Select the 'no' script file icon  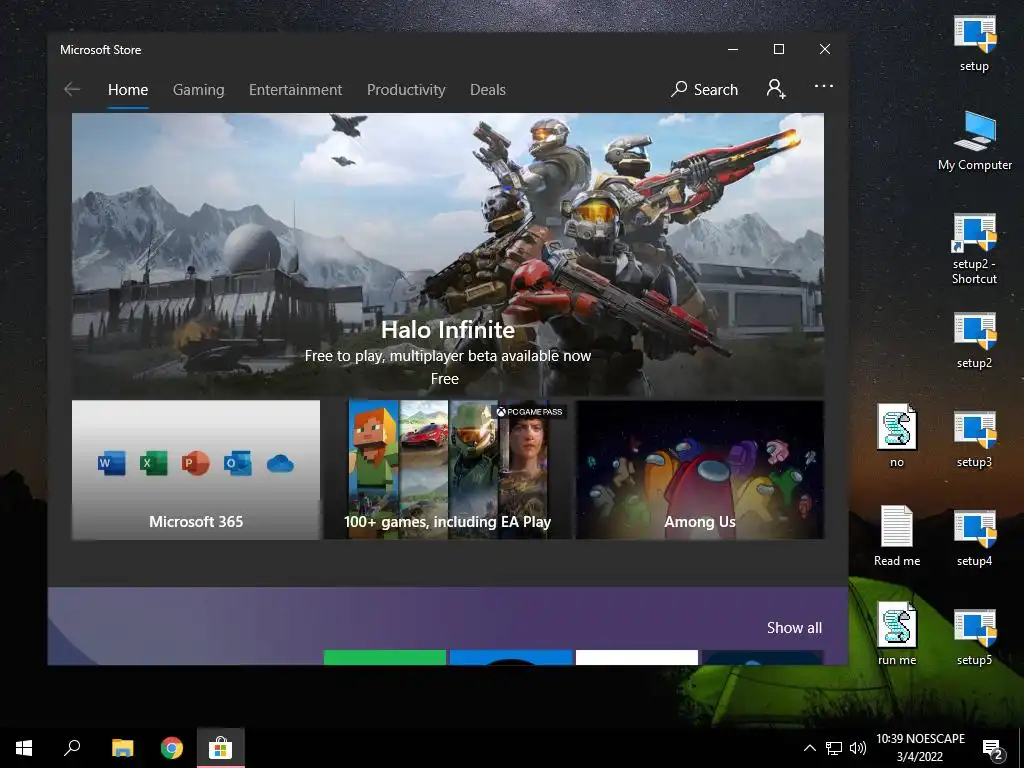click(x=897, y=436)
